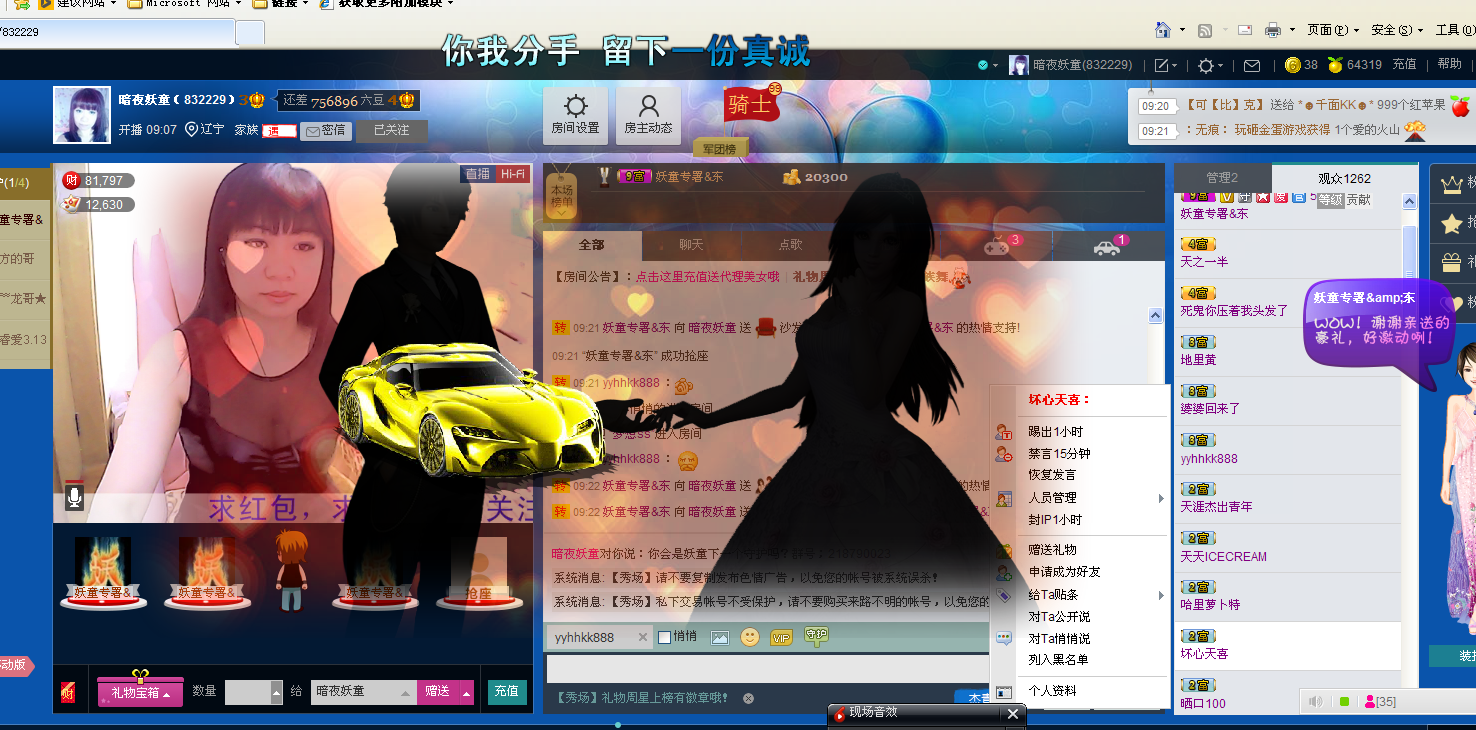
Task: Open edit note dropdown in top bar
Action: tap(1166, 65)
